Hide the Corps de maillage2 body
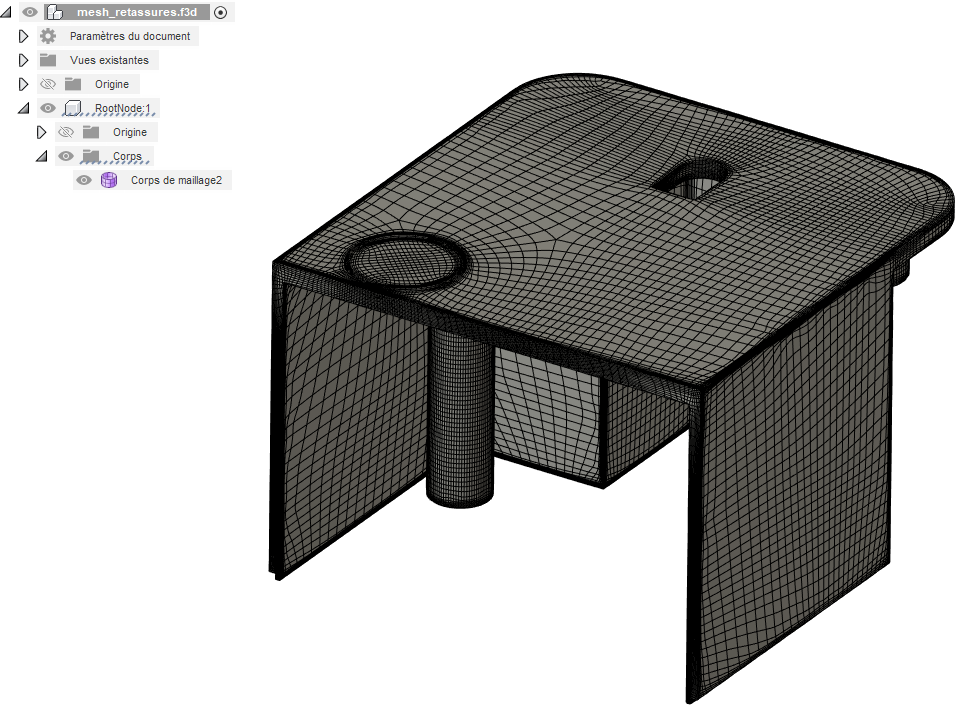Screen dimensions: 973x706 click(84, 180)
